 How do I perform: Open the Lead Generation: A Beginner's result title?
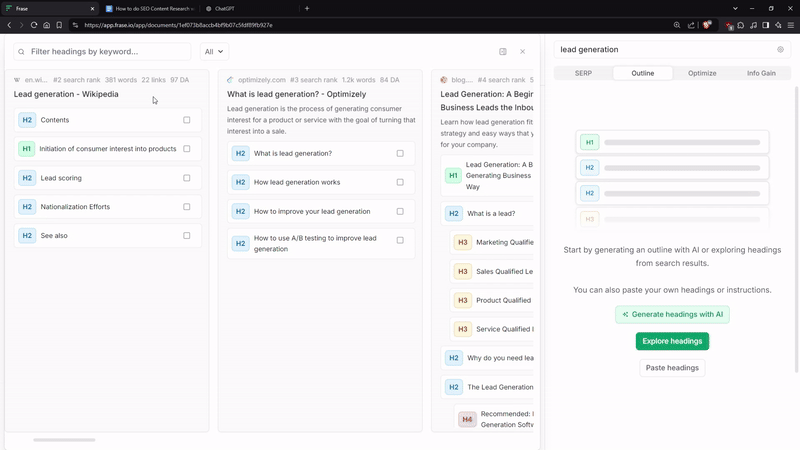point(487,101)
